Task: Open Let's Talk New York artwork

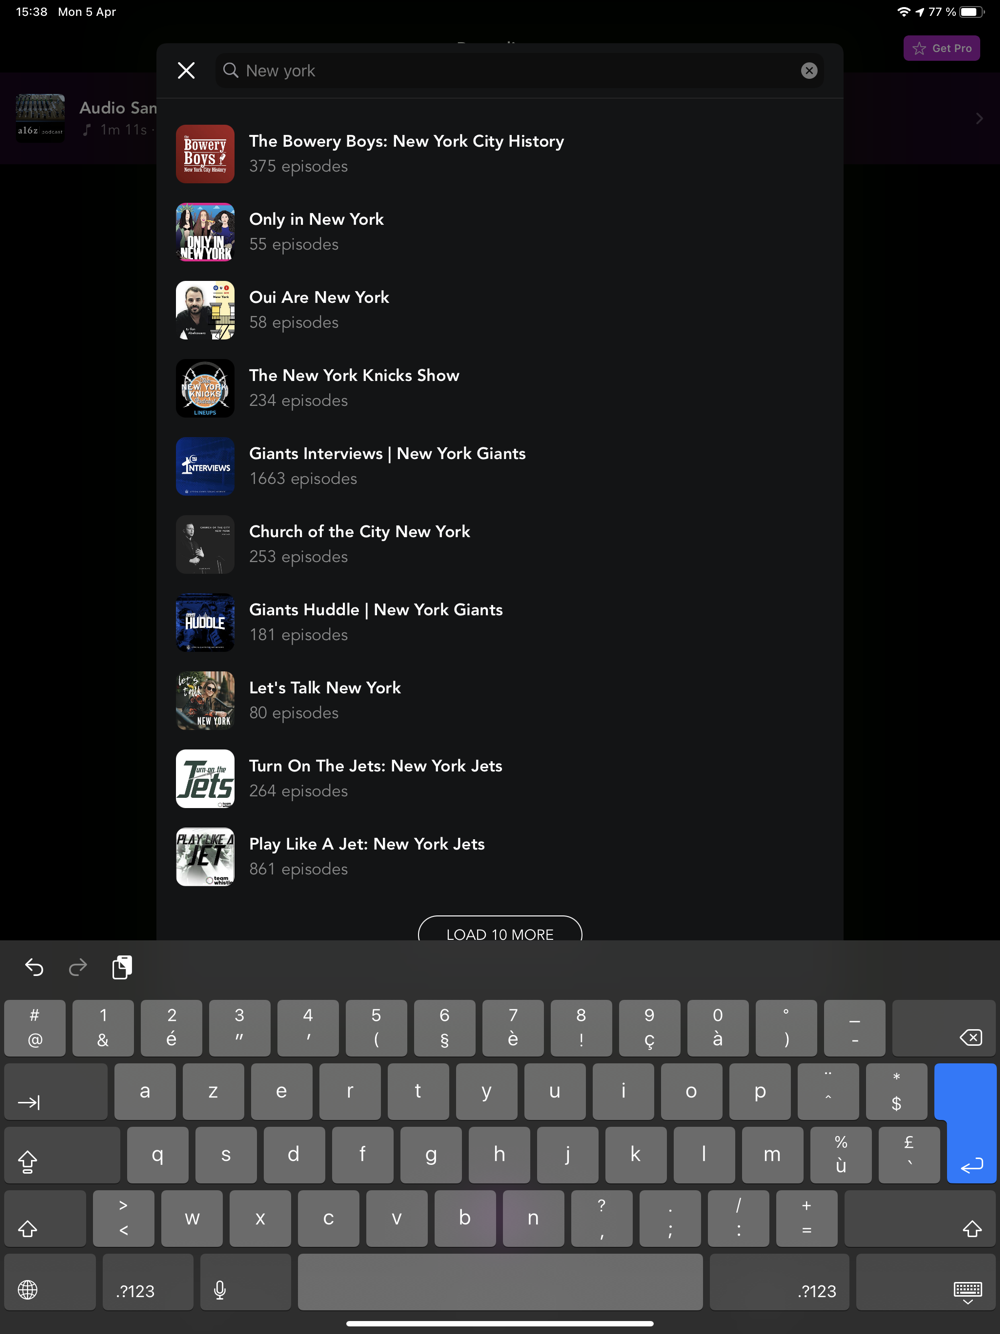Action: [205, 700]
